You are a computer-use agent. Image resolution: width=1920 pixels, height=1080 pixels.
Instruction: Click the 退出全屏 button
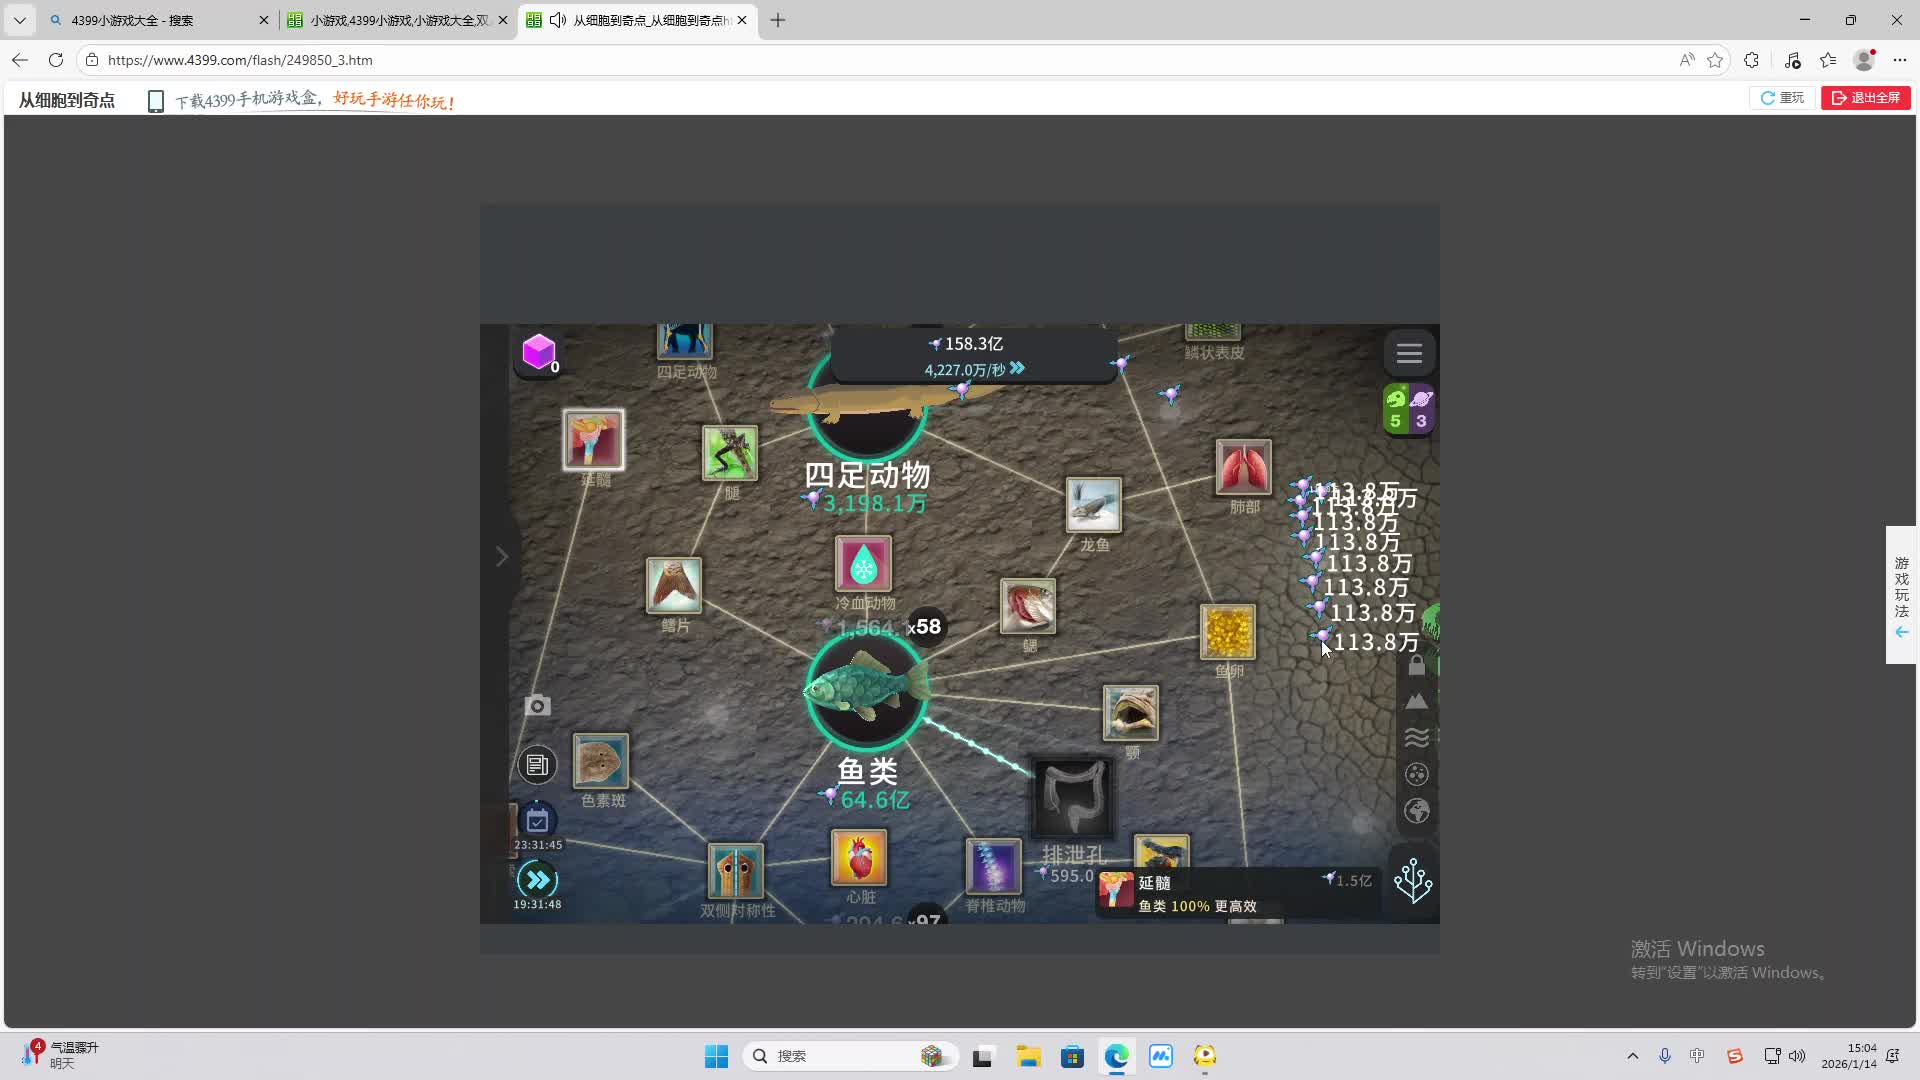coord(1865,98)
